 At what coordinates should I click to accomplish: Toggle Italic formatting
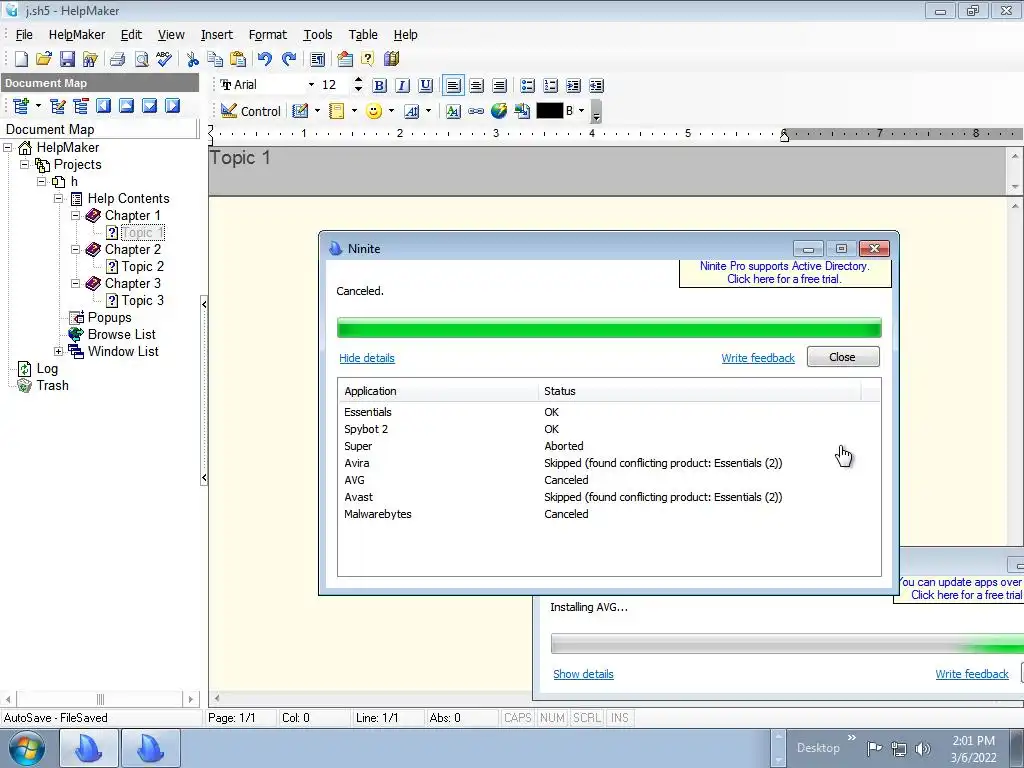pos(402,86)
